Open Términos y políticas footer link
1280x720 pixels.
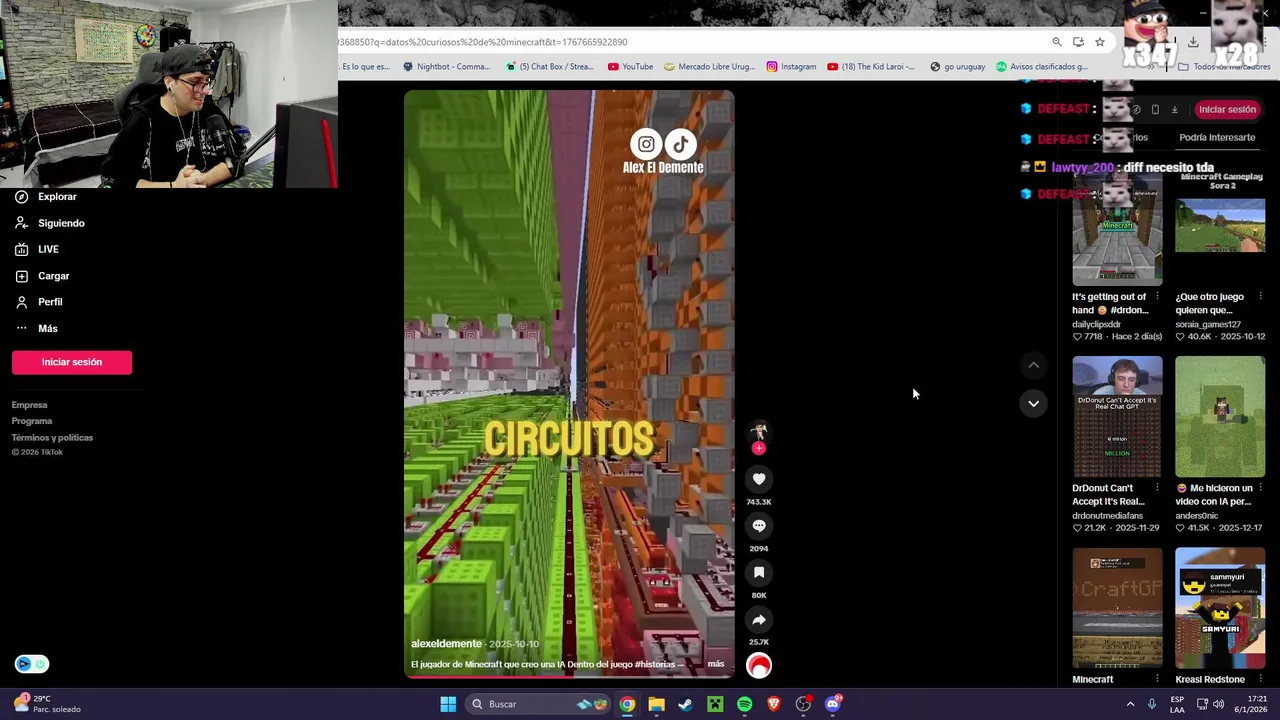(52, 437)
